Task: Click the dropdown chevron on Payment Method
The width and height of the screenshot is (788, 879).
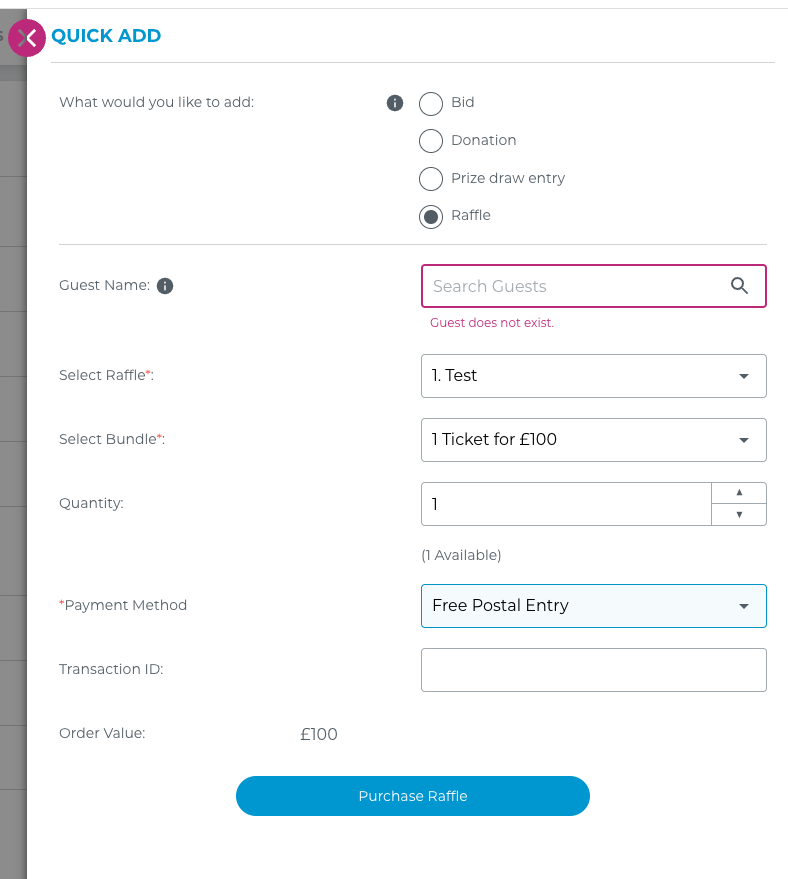Action: [743, 605]
